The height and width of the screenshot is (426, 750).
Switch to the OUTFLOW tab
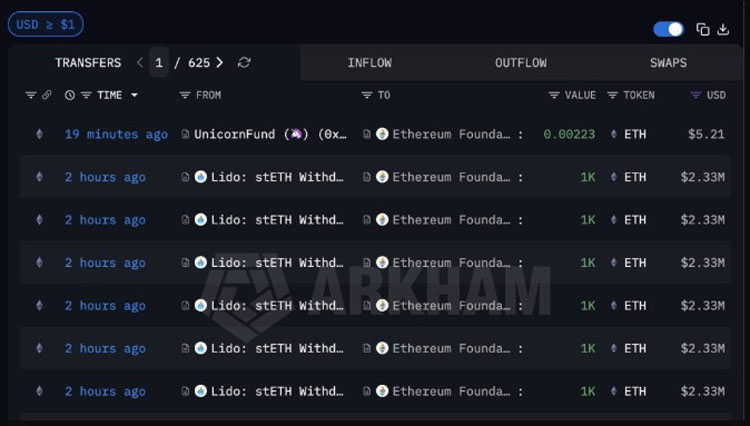[521, 63]
